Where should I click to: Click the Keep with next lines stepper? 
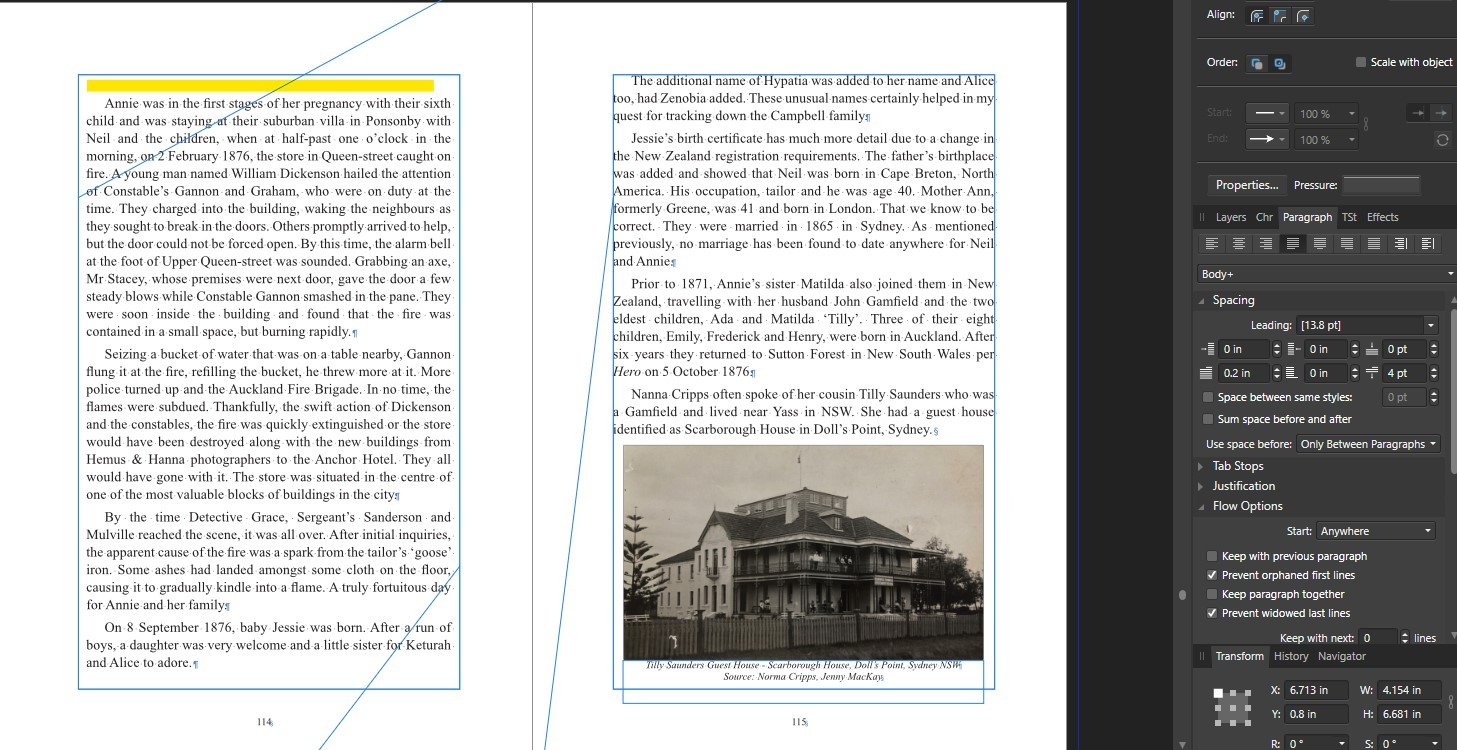pos(1404,638)
